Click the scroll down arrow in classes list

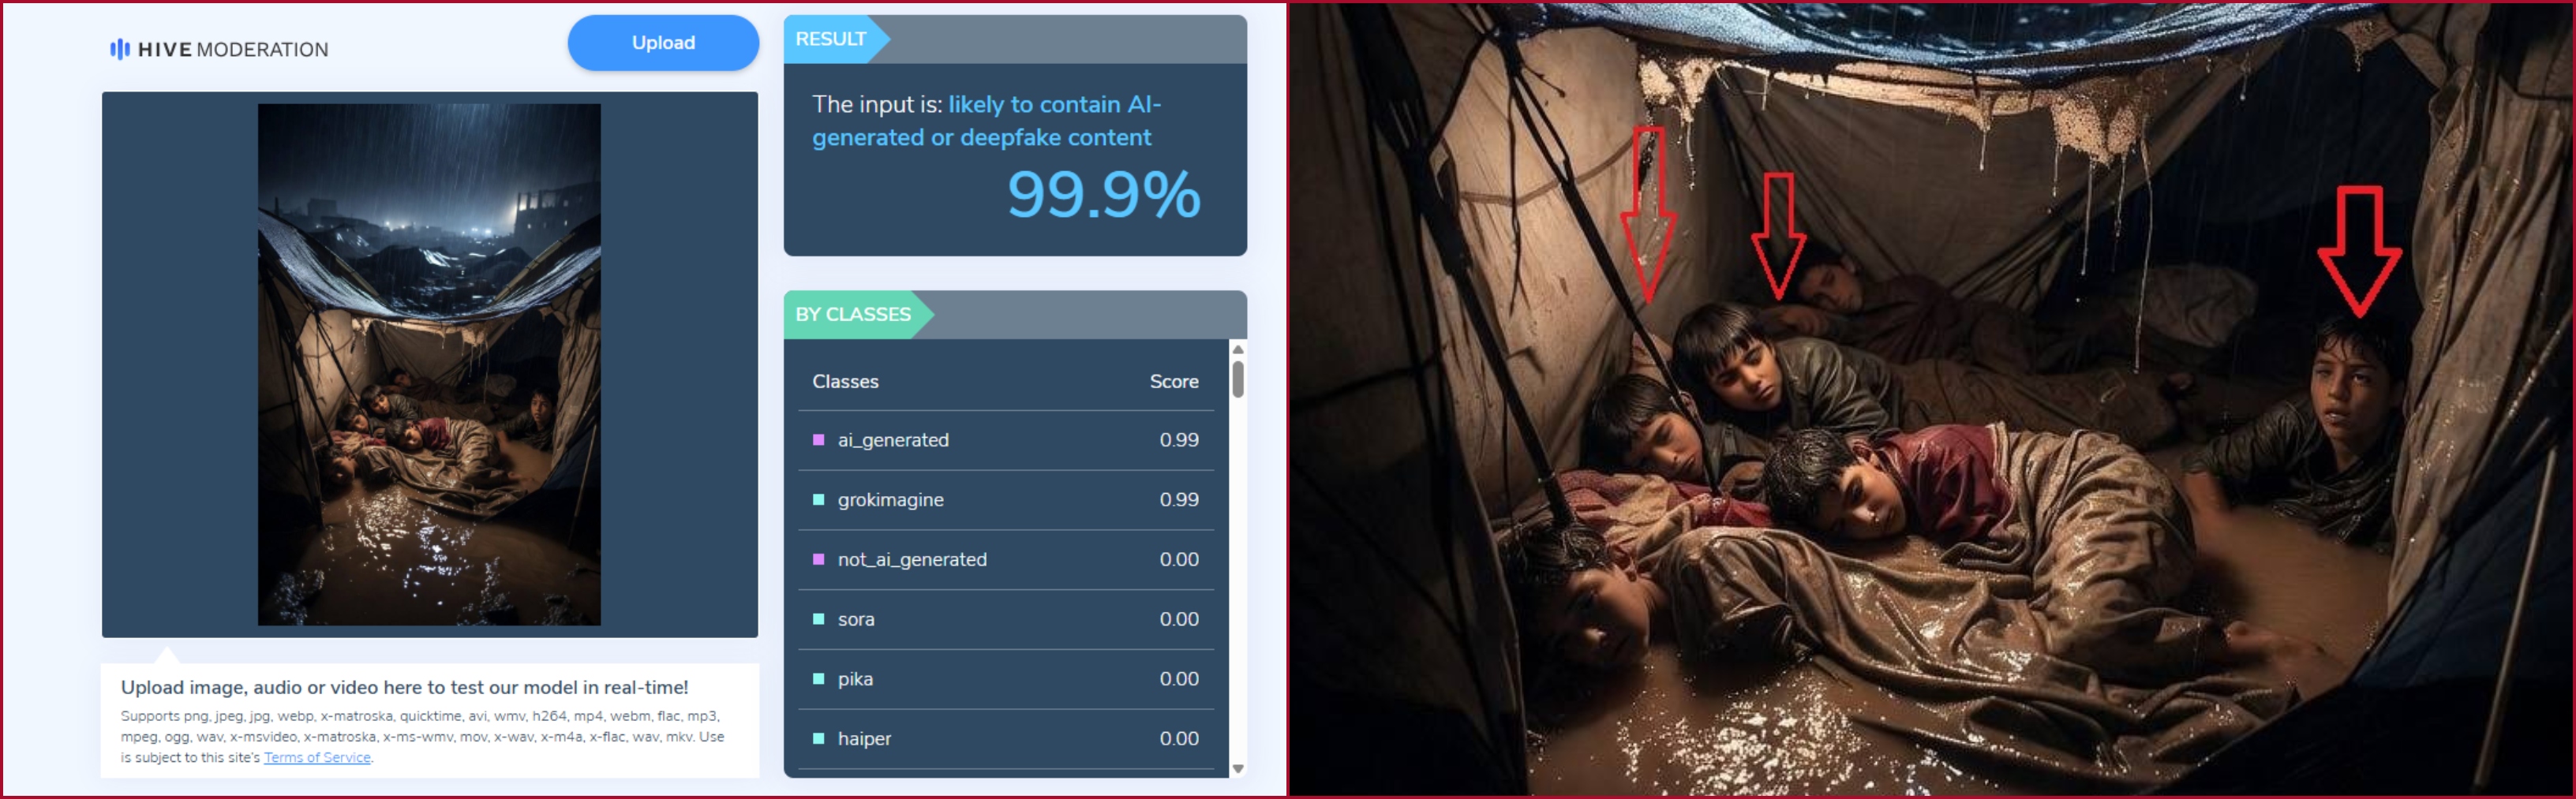click(x=1238, y=769)
